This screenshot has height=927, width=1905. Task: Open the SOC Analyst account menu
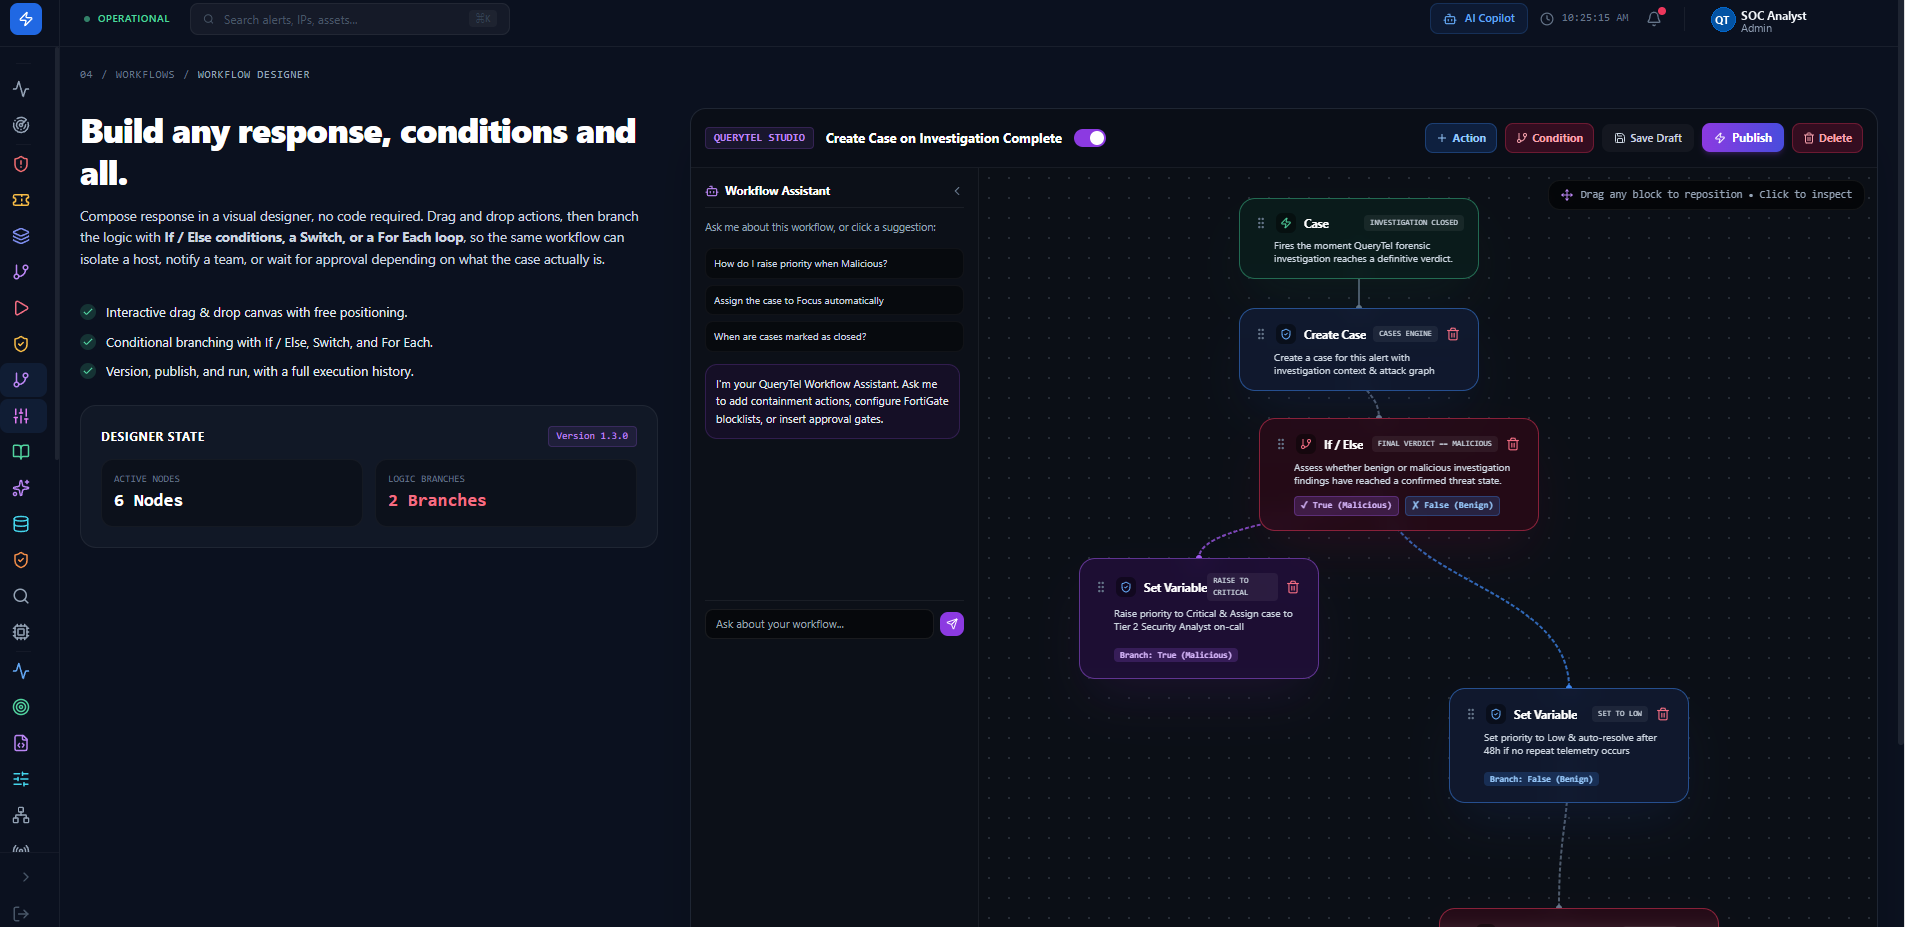[1760, 20]
